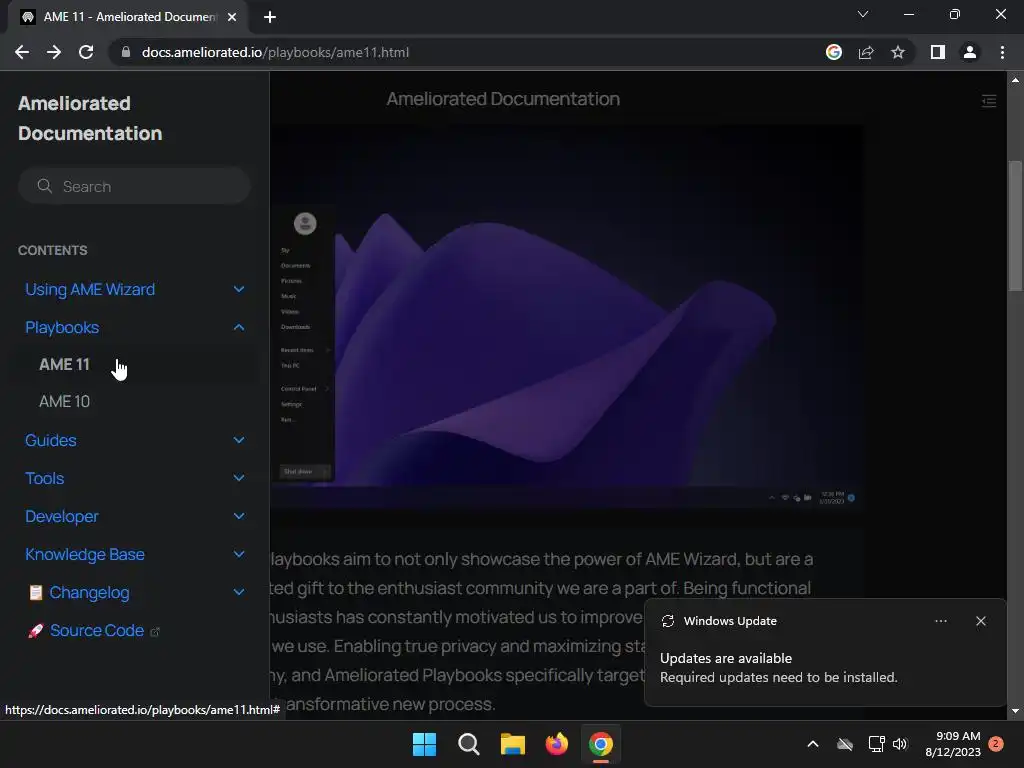Image resolution: width=1024 pixels, height=768 pixels.
Task: Open a new browser tab
Action: click(x=270, y=17)
